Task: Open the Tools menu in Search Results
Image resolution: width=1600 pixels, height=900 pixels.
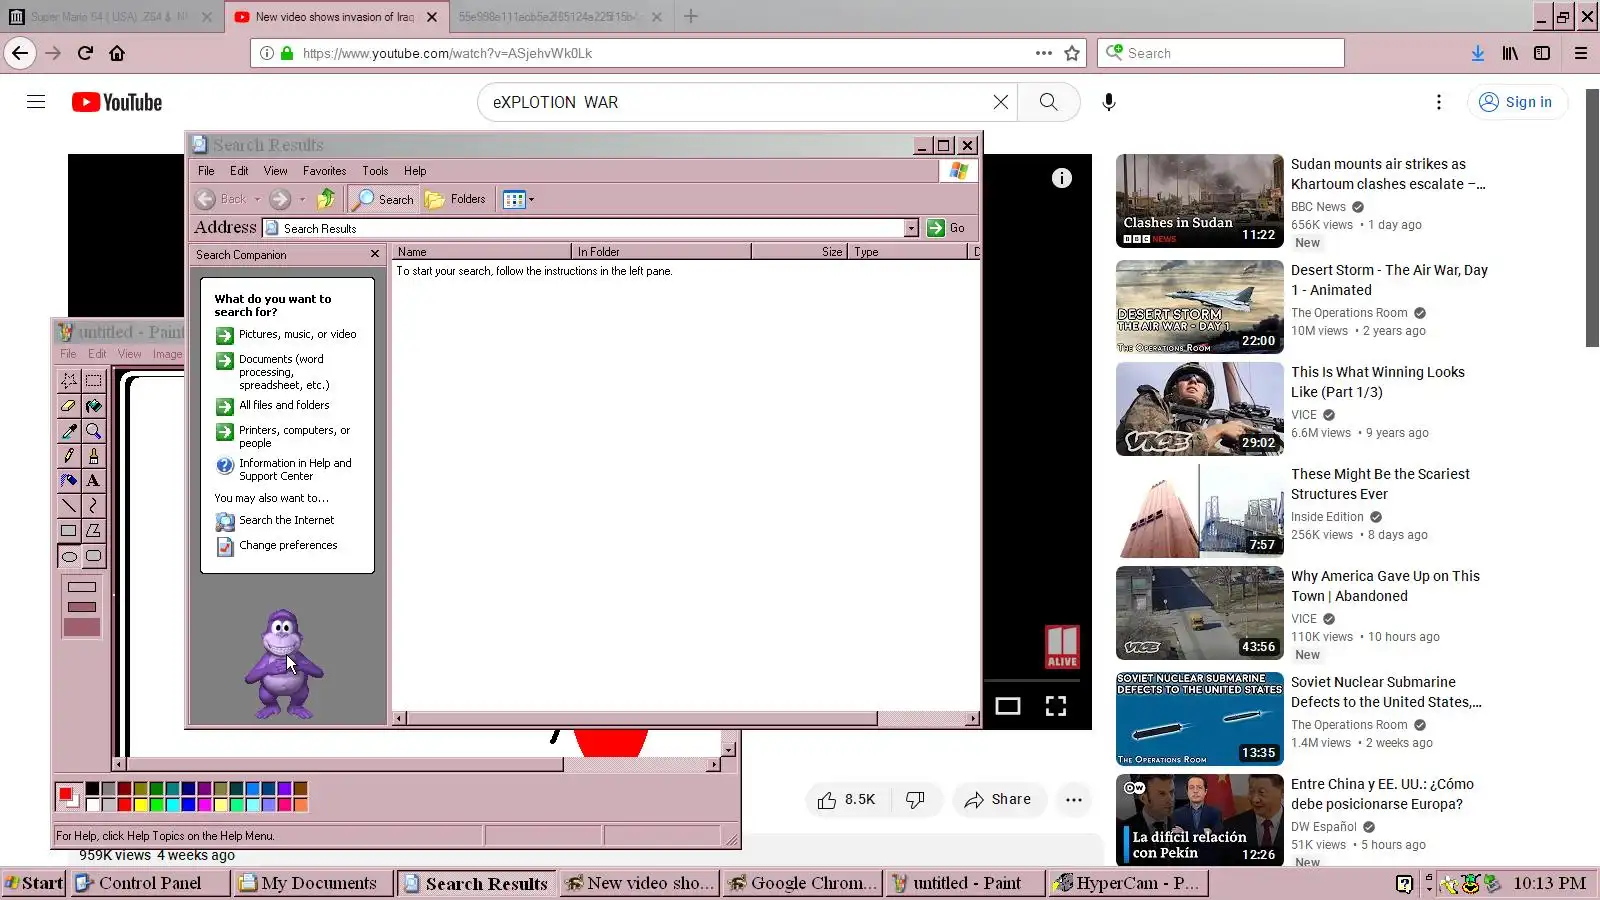Action: pos(375,171)
